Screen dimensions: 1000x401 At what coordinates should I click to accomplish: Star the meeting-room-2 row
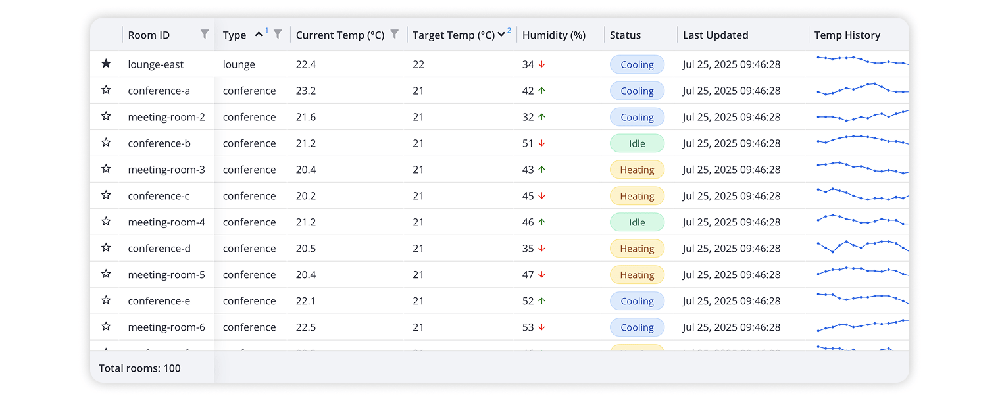click(x=106, y=117)
